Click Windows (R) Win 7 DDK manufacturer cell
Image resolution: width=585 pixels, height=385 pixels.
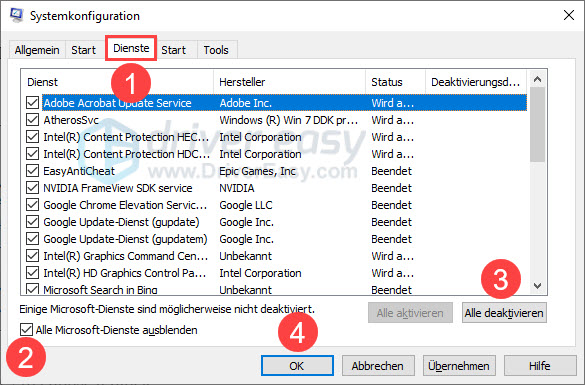click(x=288, y=120)
